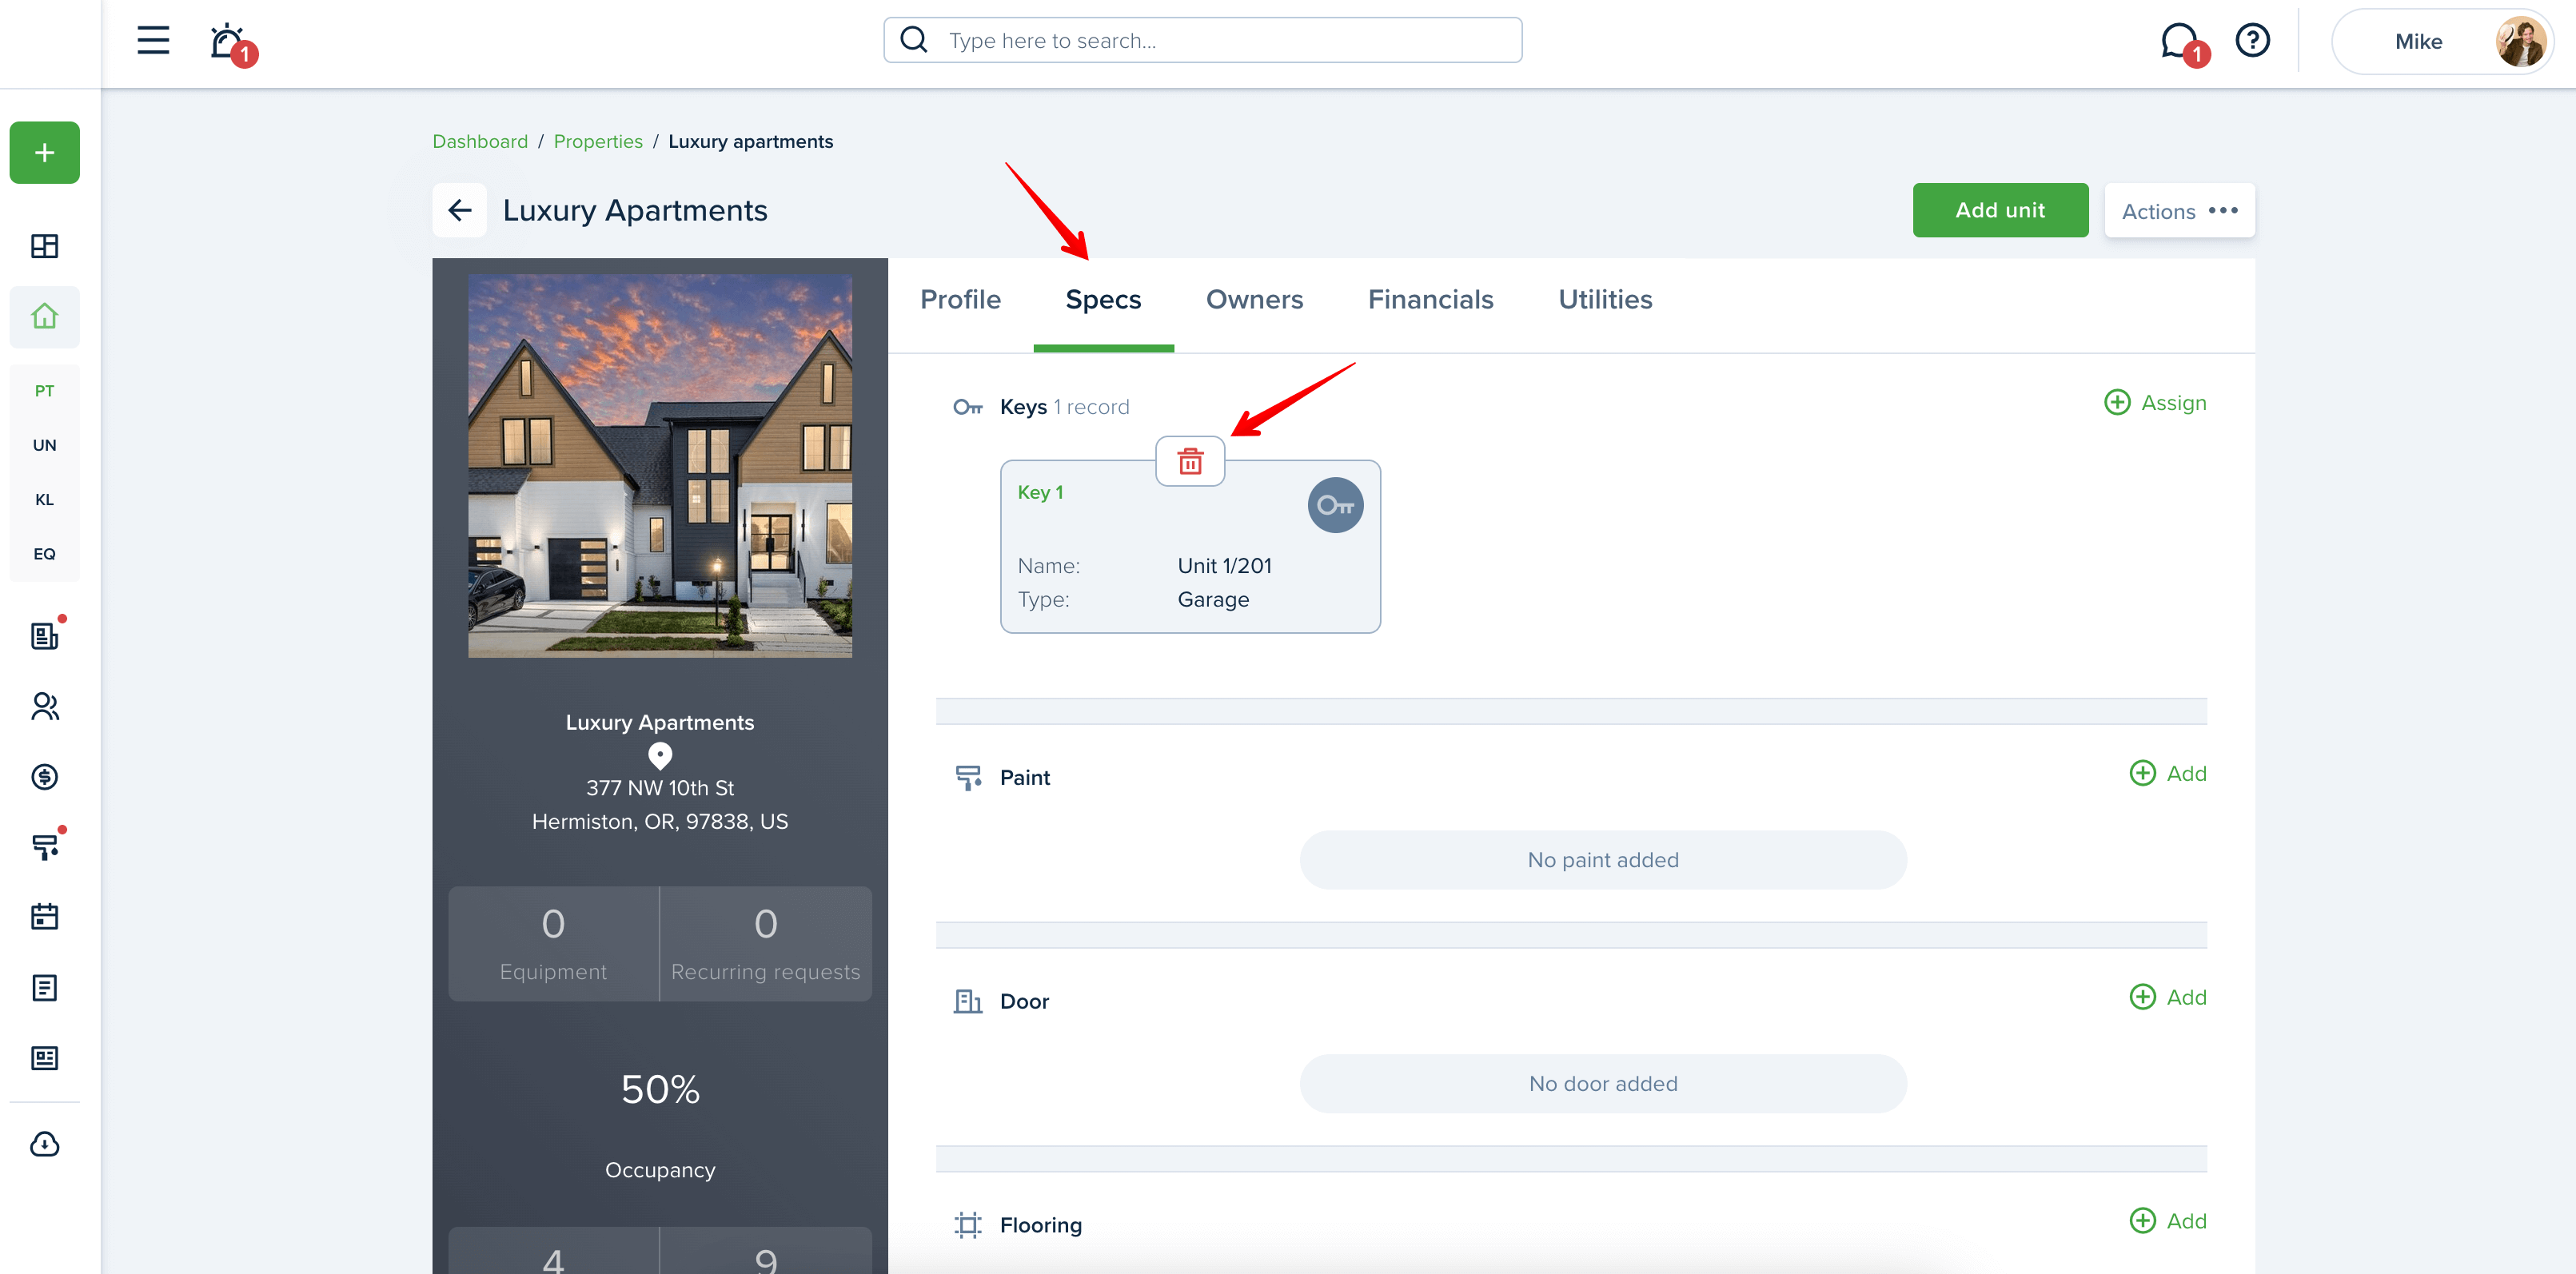The image size is (2576, 1274).
Task: Click the Flooring section icon
Action: pyautogui.click(x=968, y=1226)
